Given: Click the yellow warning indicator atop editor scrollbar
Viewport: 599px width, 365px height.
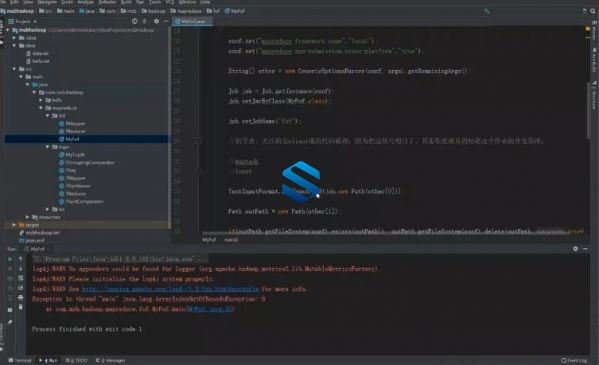Looking at the screenshot, I should [x=588, y=29].
